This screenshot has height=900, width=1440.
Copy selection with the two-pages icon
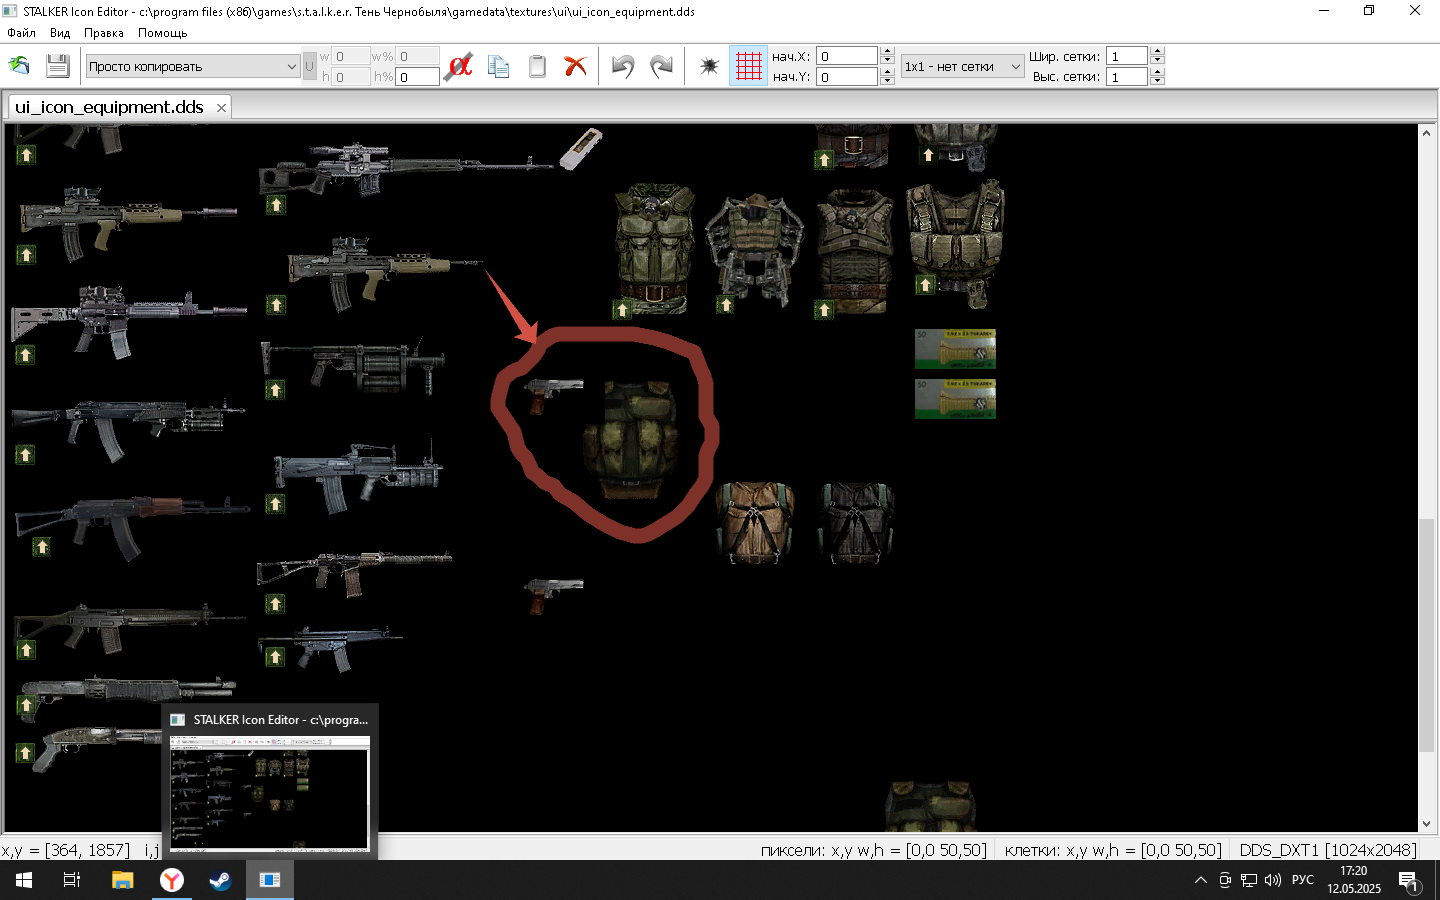click(498, 66)
